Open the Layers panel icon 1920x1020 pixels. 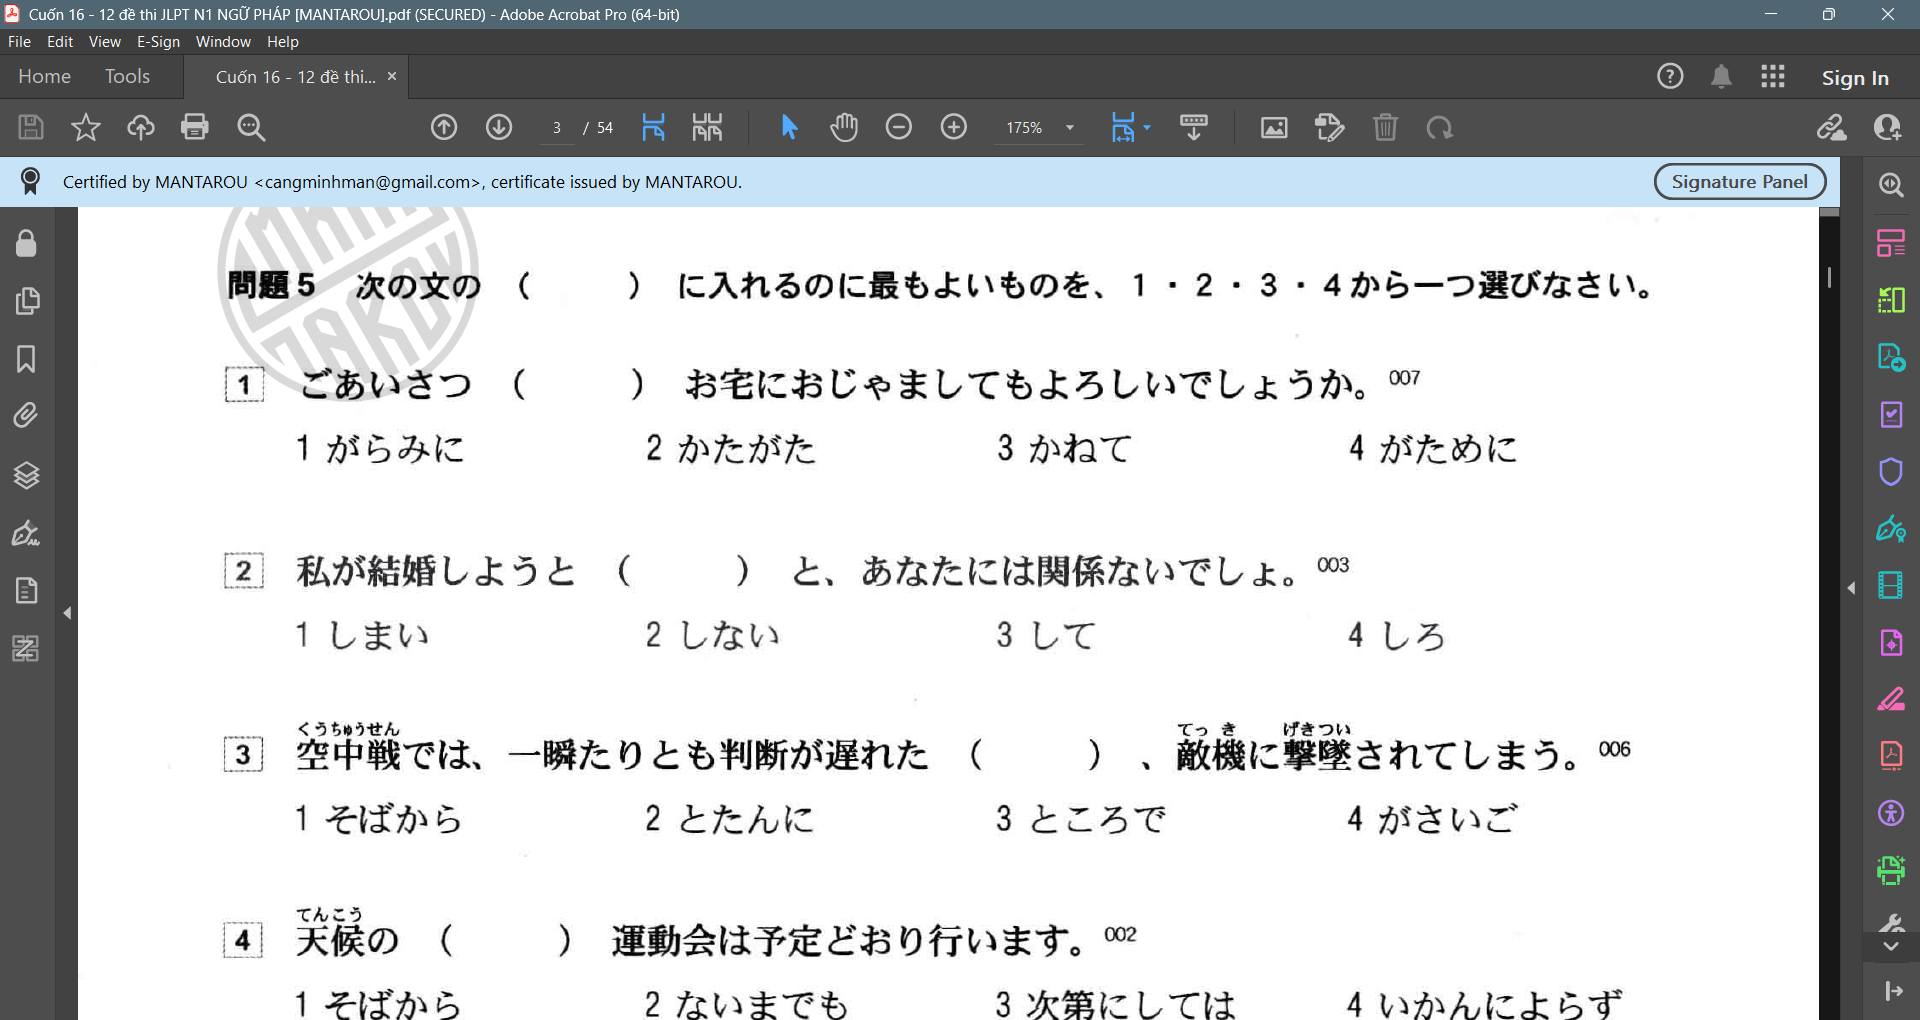[26, 474]
